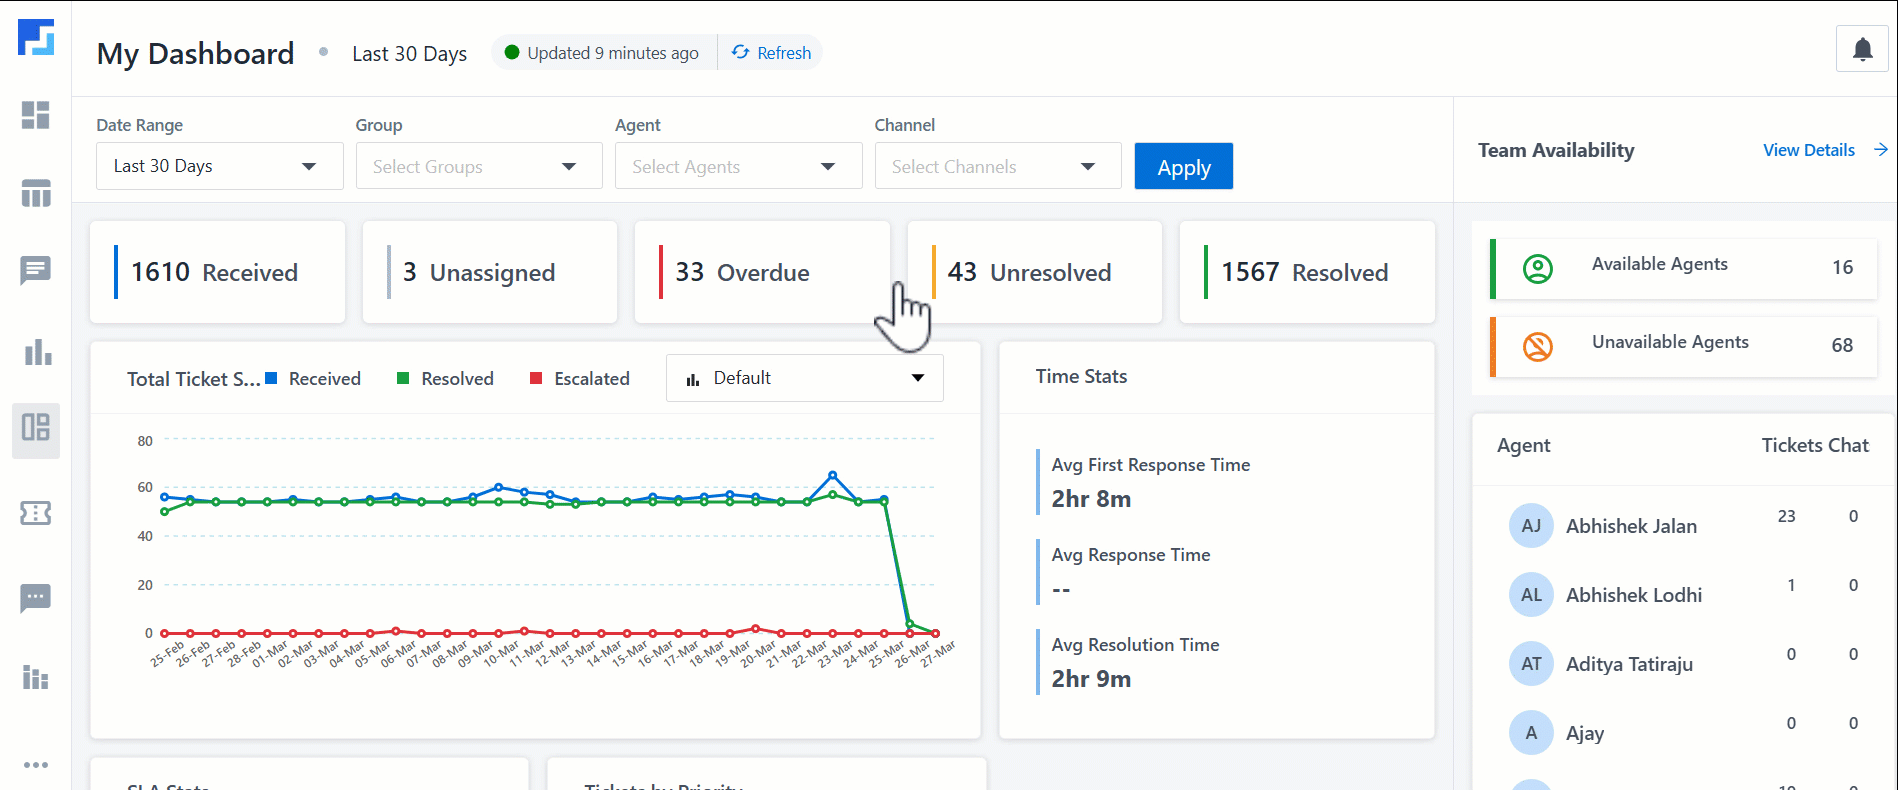
Task: Click the green first data point at 25-Feb
Action: [165, 511]
